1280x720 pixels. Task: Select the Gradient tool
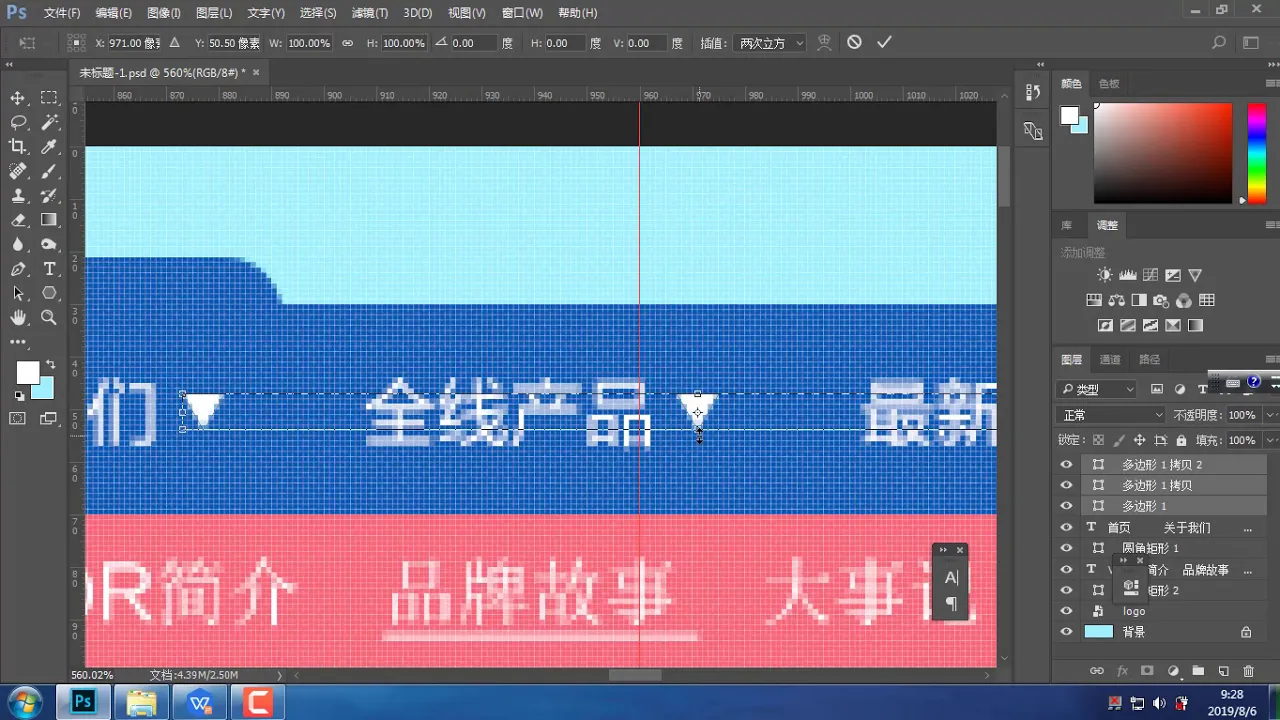click(x=49, y=220)
